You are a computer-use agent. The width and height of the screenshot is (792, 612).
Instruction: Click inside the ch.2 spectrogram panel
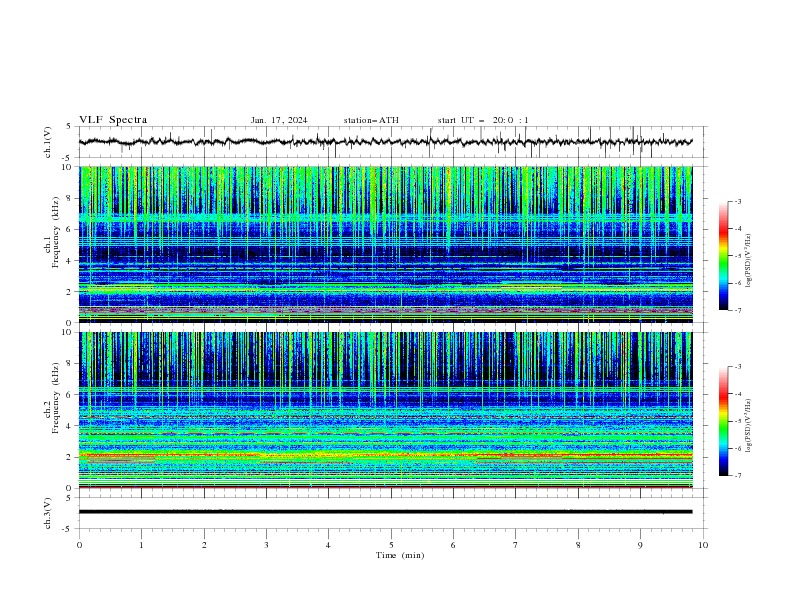click(x=385, y=410)
